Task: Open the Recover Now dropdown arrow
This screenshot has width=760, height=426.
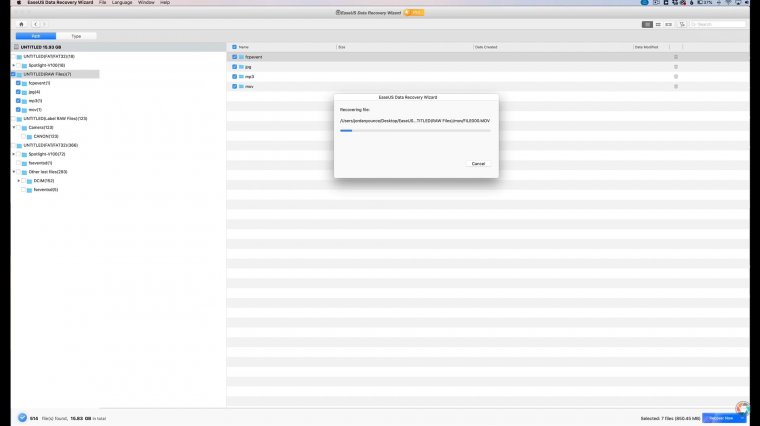Action: coord(742,418)
